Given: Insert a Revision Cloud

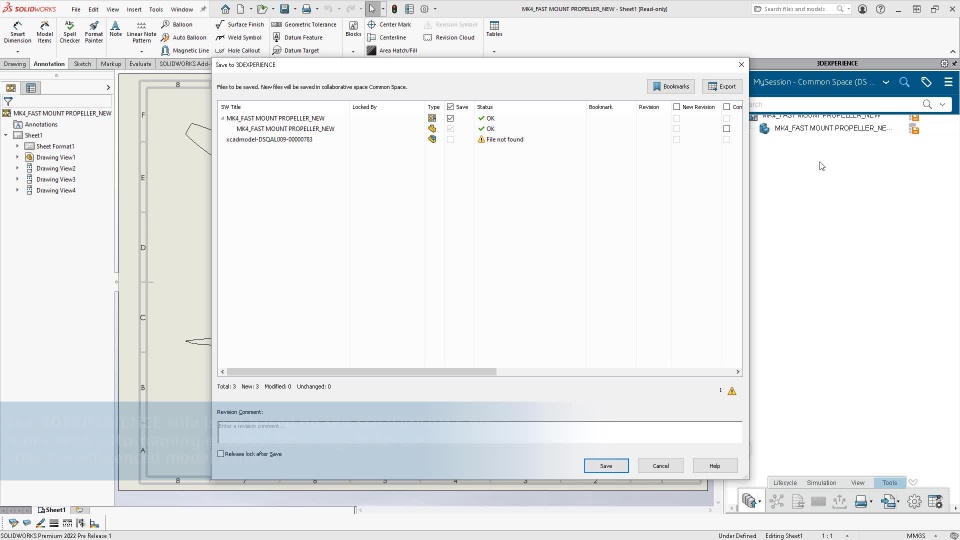Looking at the screenshot, I should [449, 37].
